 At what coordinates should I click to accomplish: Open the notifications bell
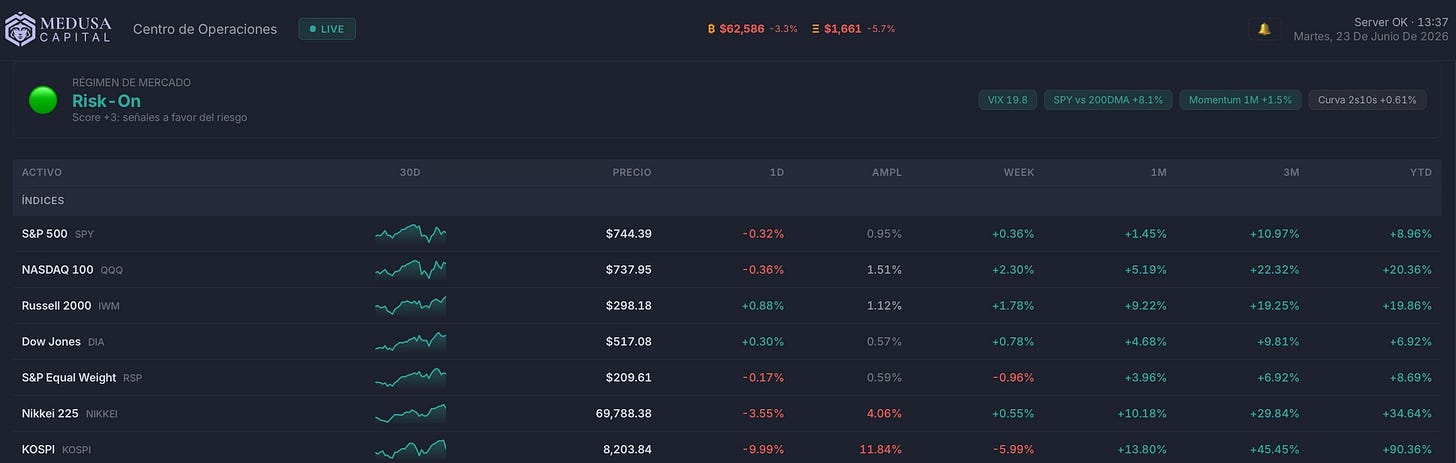(1264, 29)
